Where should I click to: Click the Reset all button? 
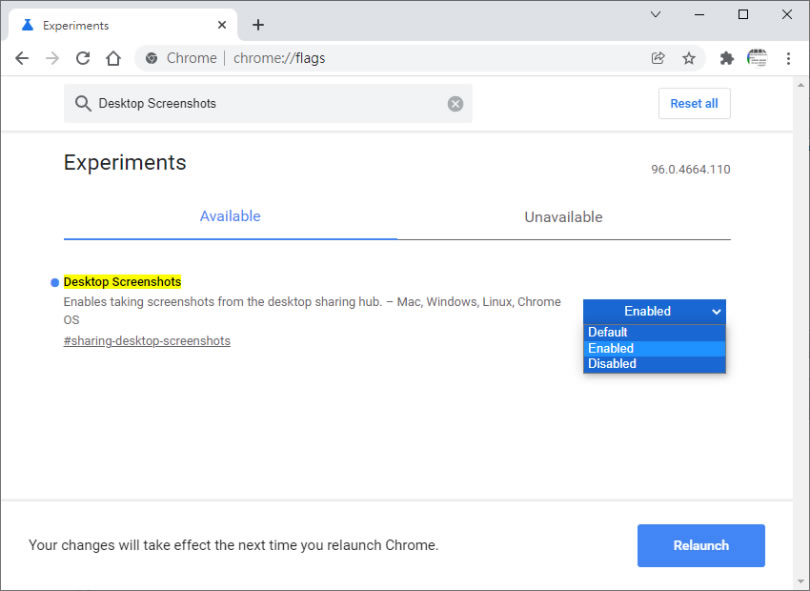click(x=694, y=103)
